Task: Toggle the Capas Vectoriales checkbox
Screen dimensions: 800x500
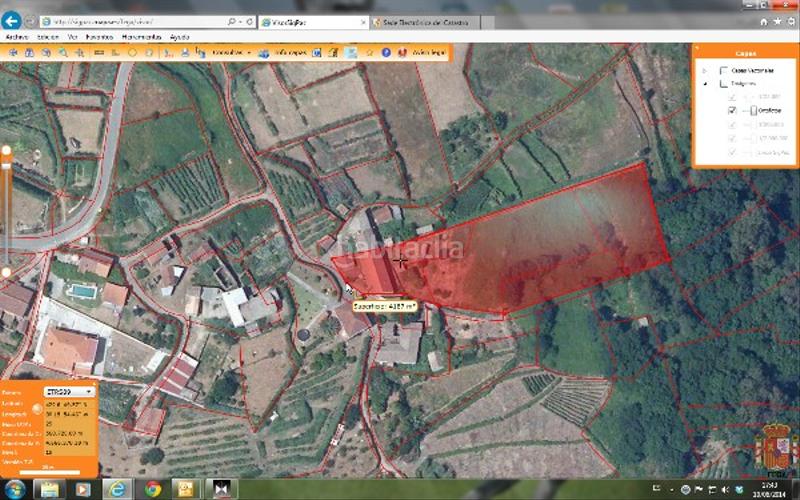Action: (x=723, y=70)
